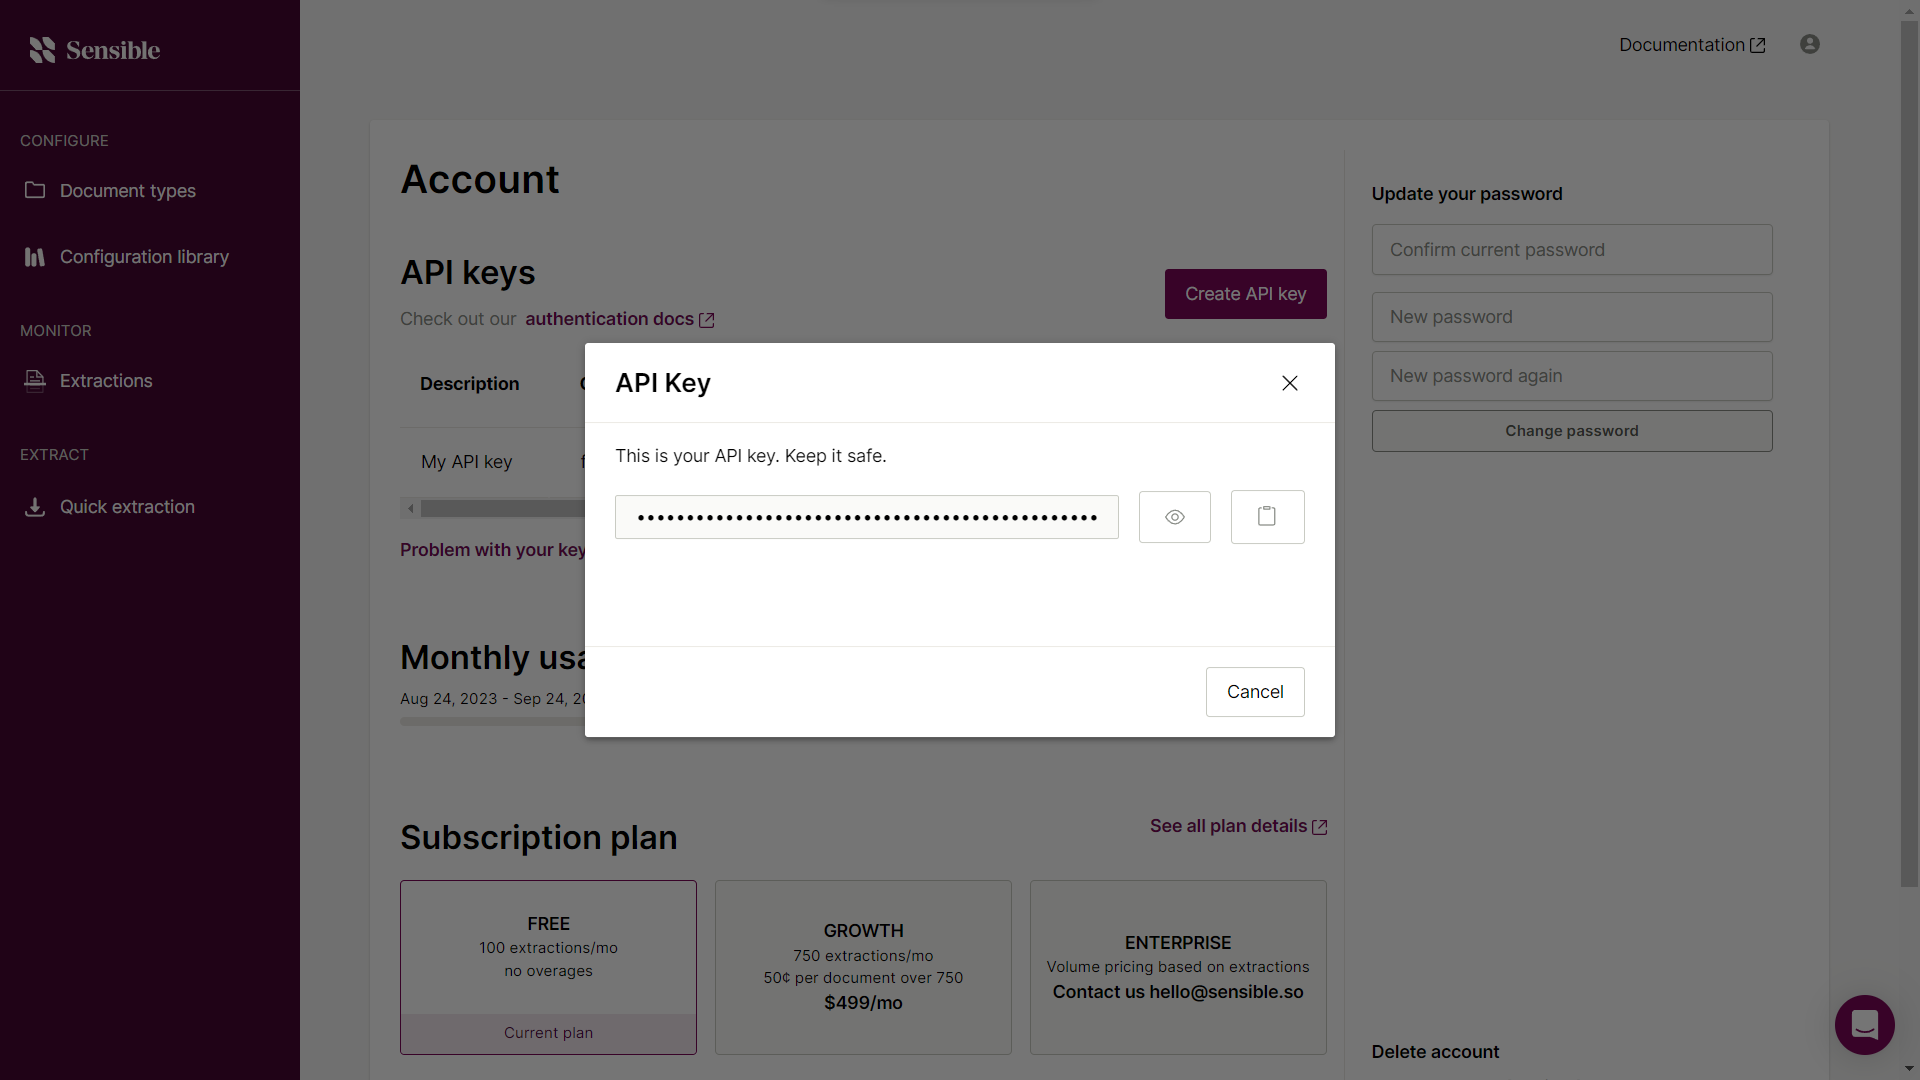This screenshot has width=1920, height=1080.
Task: Copy the API key to clipboard
Action: point(1267,517)
